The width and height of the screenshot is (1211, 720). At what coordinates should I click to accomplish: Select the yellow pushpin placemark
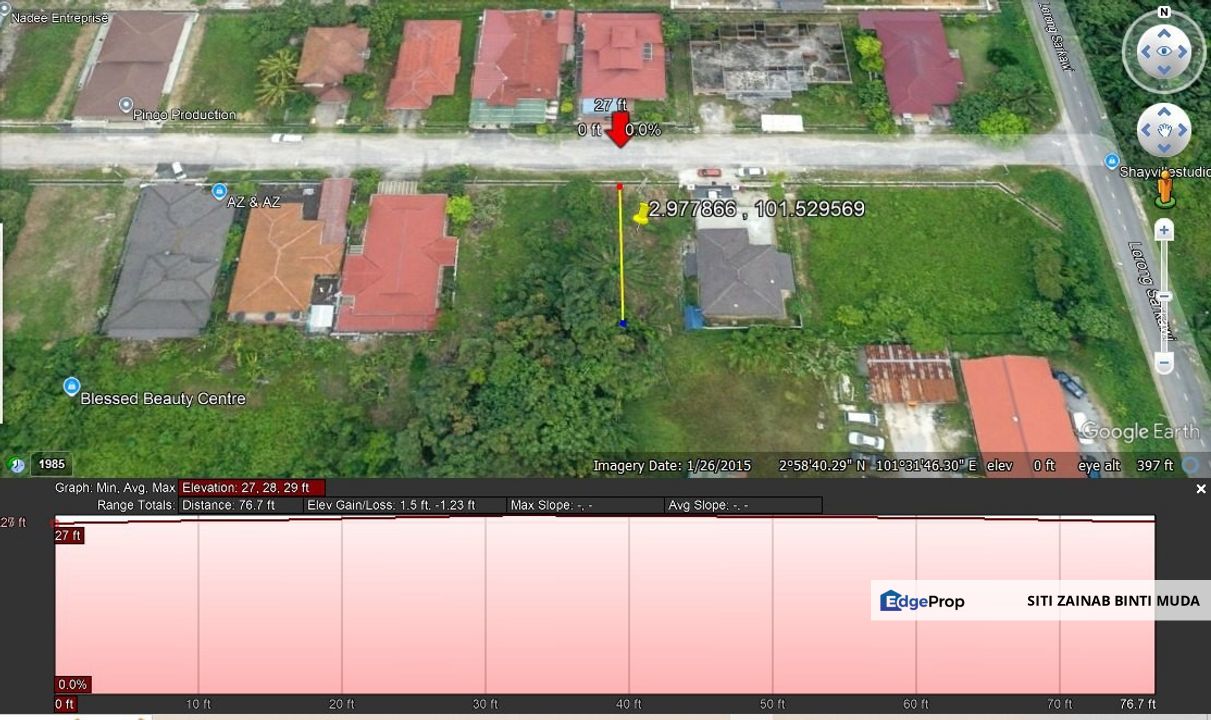641,214
